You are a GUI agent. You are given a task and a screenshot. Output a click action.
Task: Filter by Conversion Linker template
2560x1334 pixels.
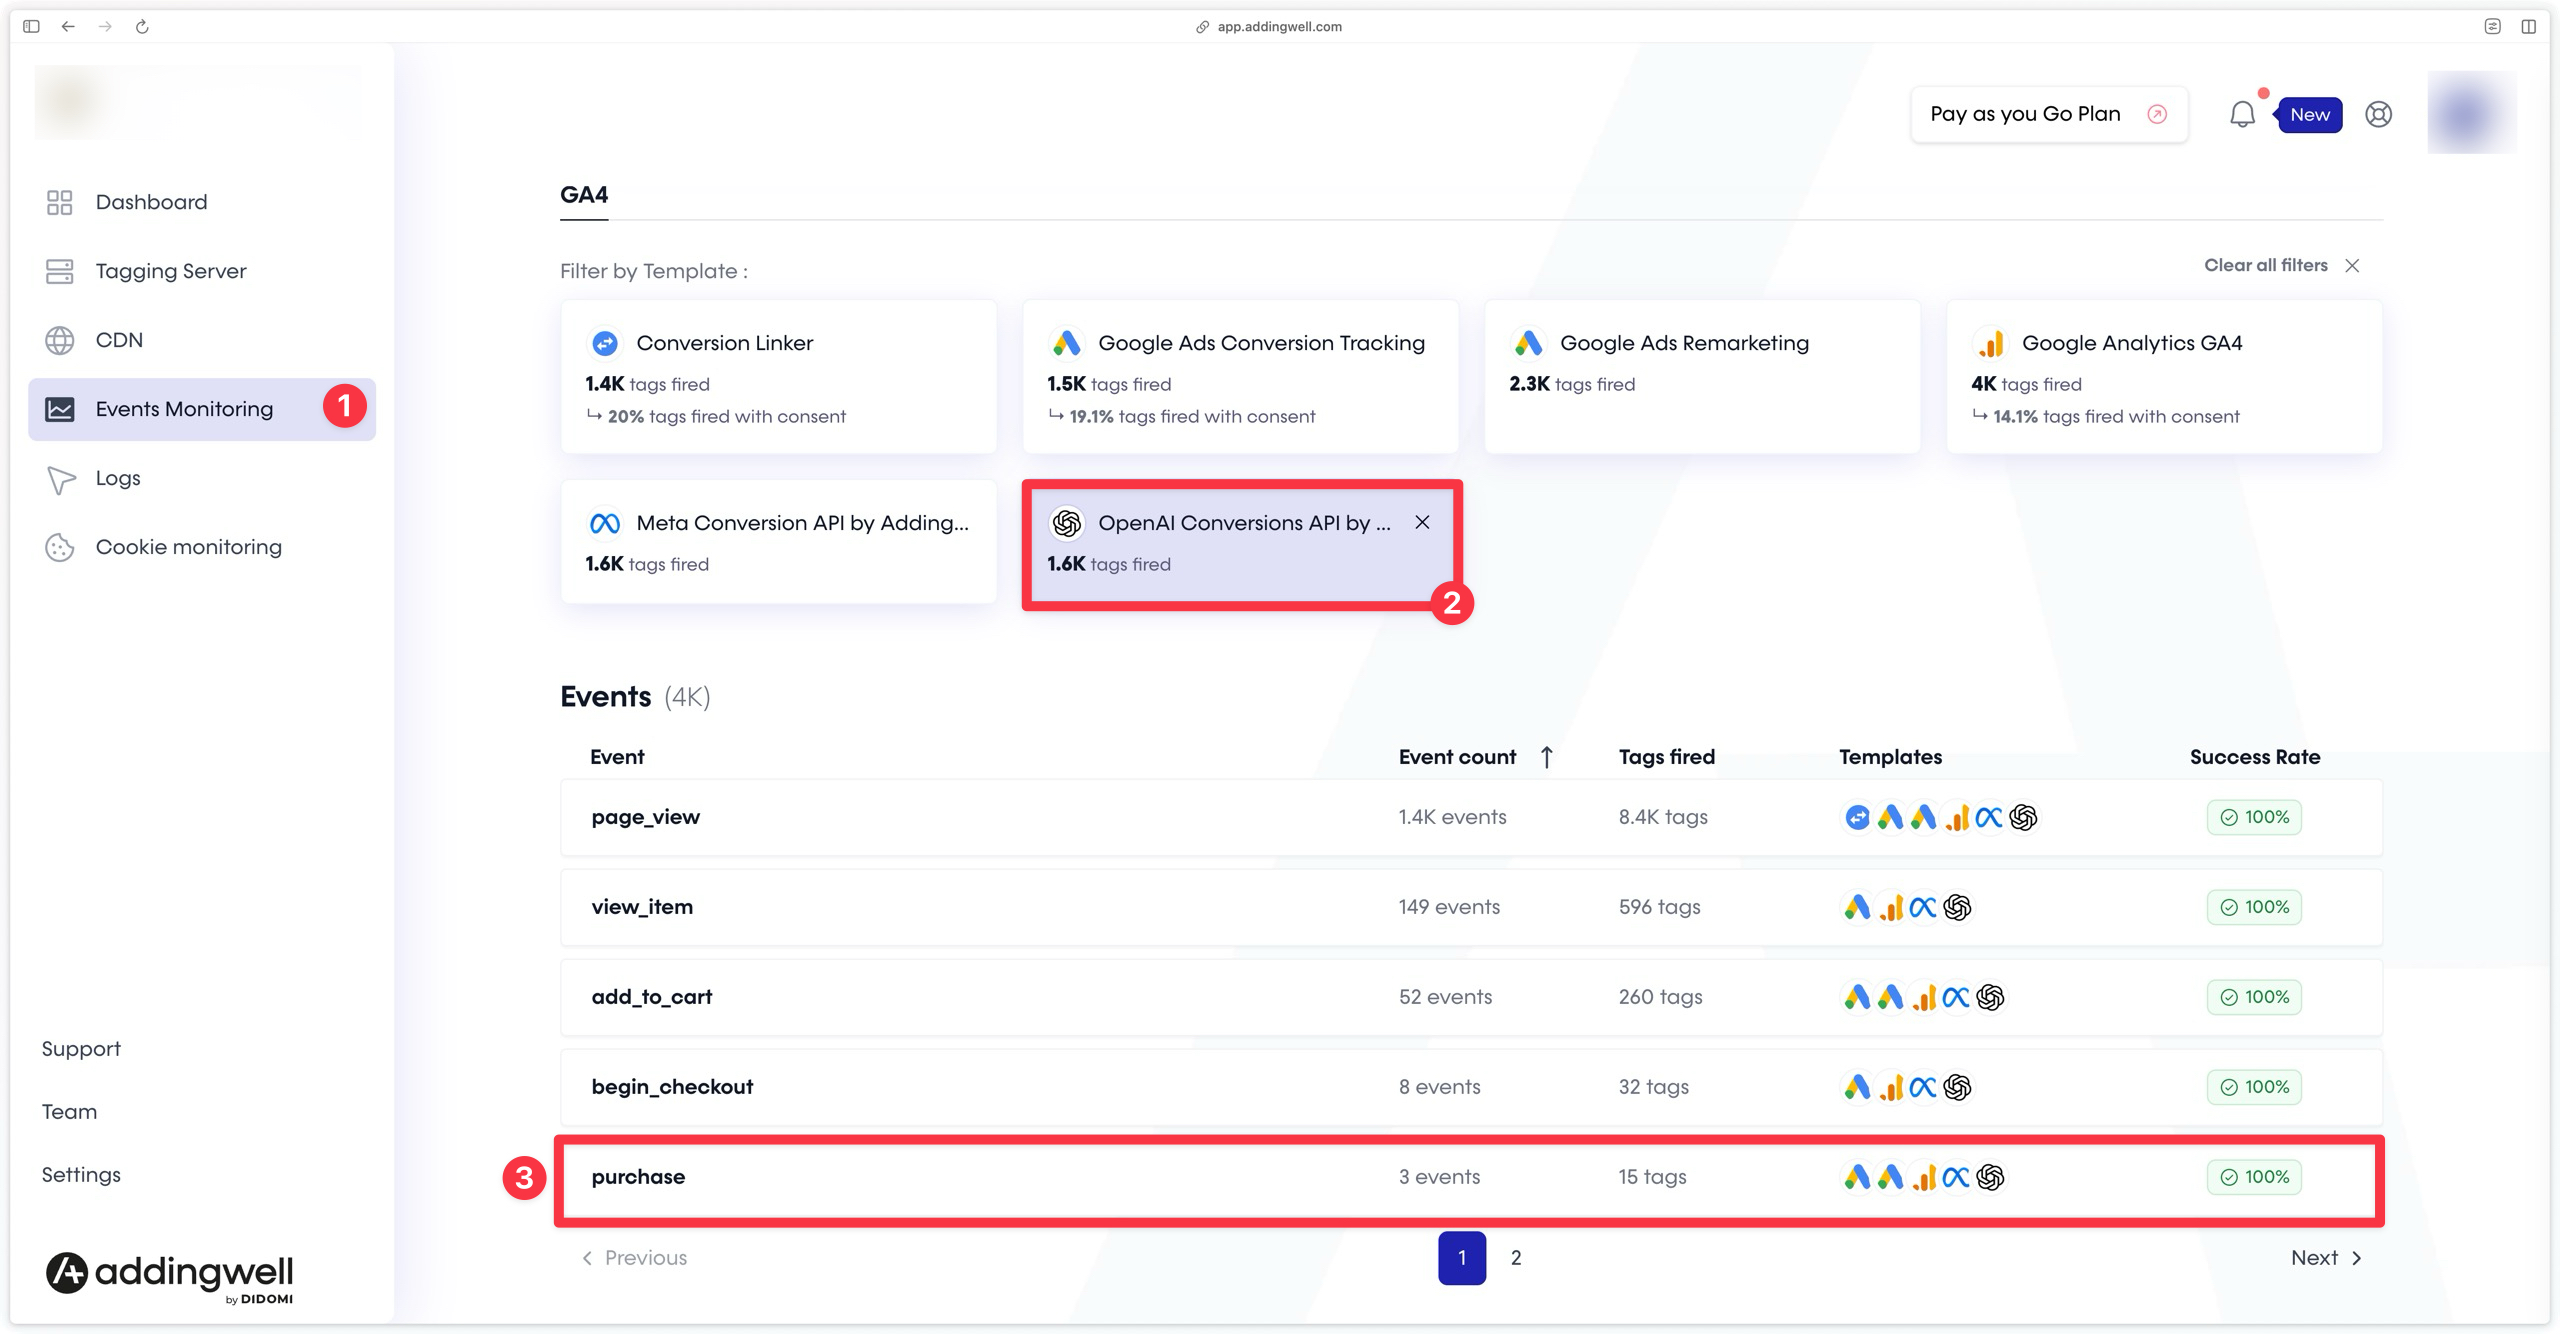click(x=778, y=377)
